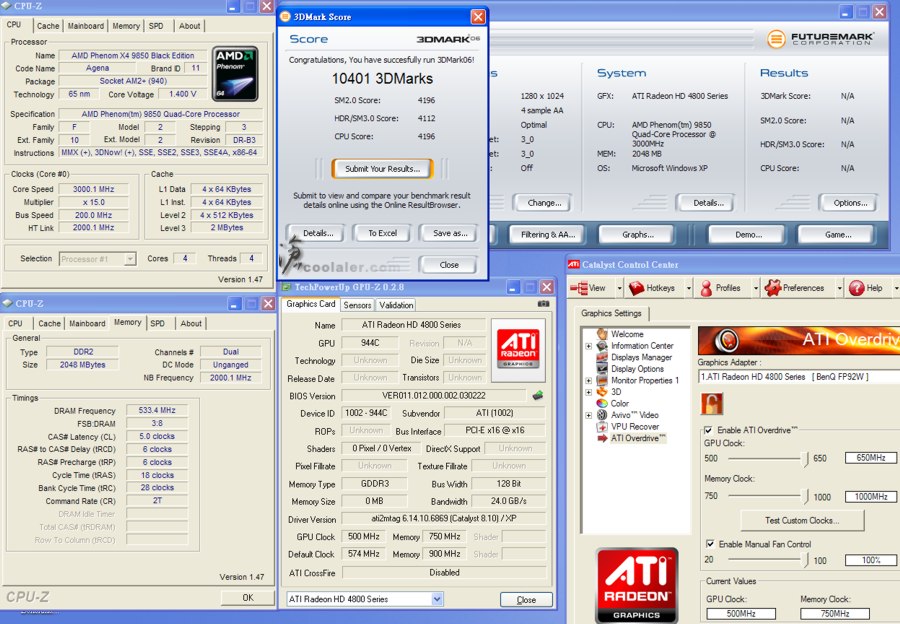Click Close button in GPU-Z window
Screen dimensions: 900x624
526,600
